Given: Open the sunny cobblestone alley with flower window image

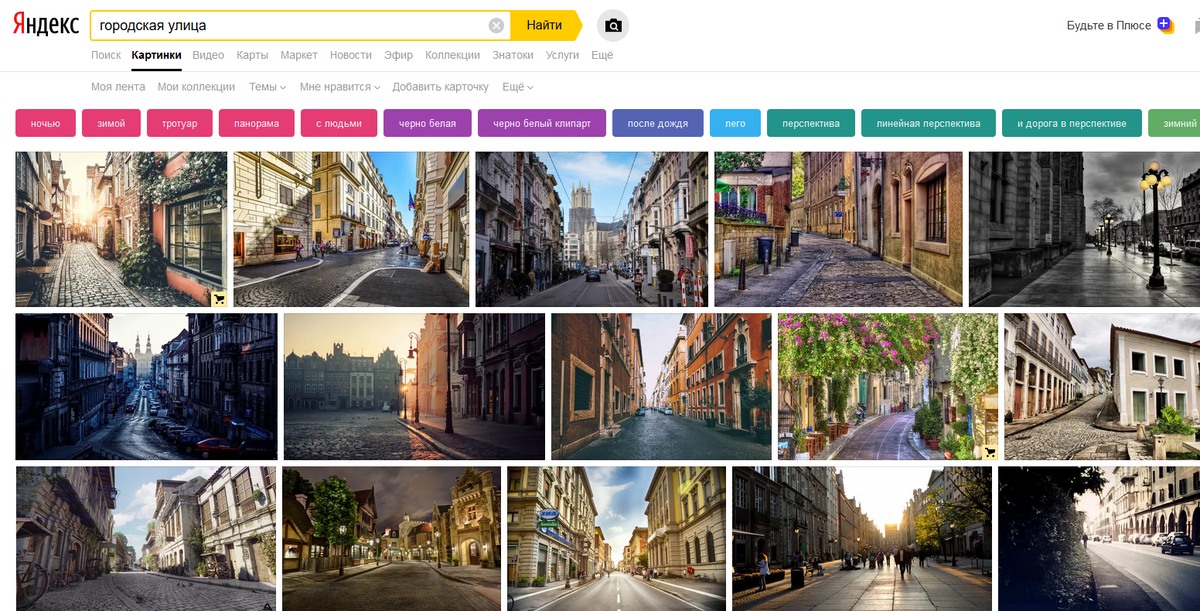Looking at the screenshot, I should 121,229.
